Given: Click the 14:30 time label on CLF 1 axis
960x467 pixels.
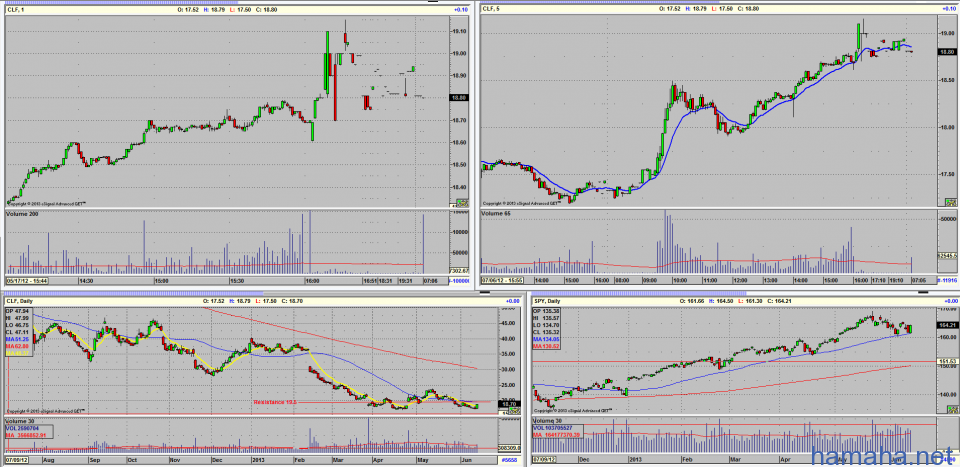Looking at the screenshot, I should point(86,281).
